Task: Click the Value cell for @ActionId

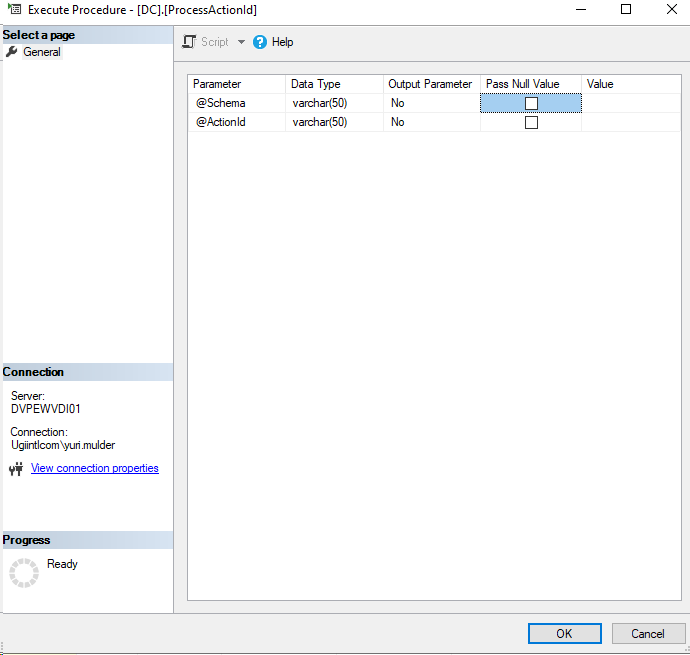Action: [630, 122]
